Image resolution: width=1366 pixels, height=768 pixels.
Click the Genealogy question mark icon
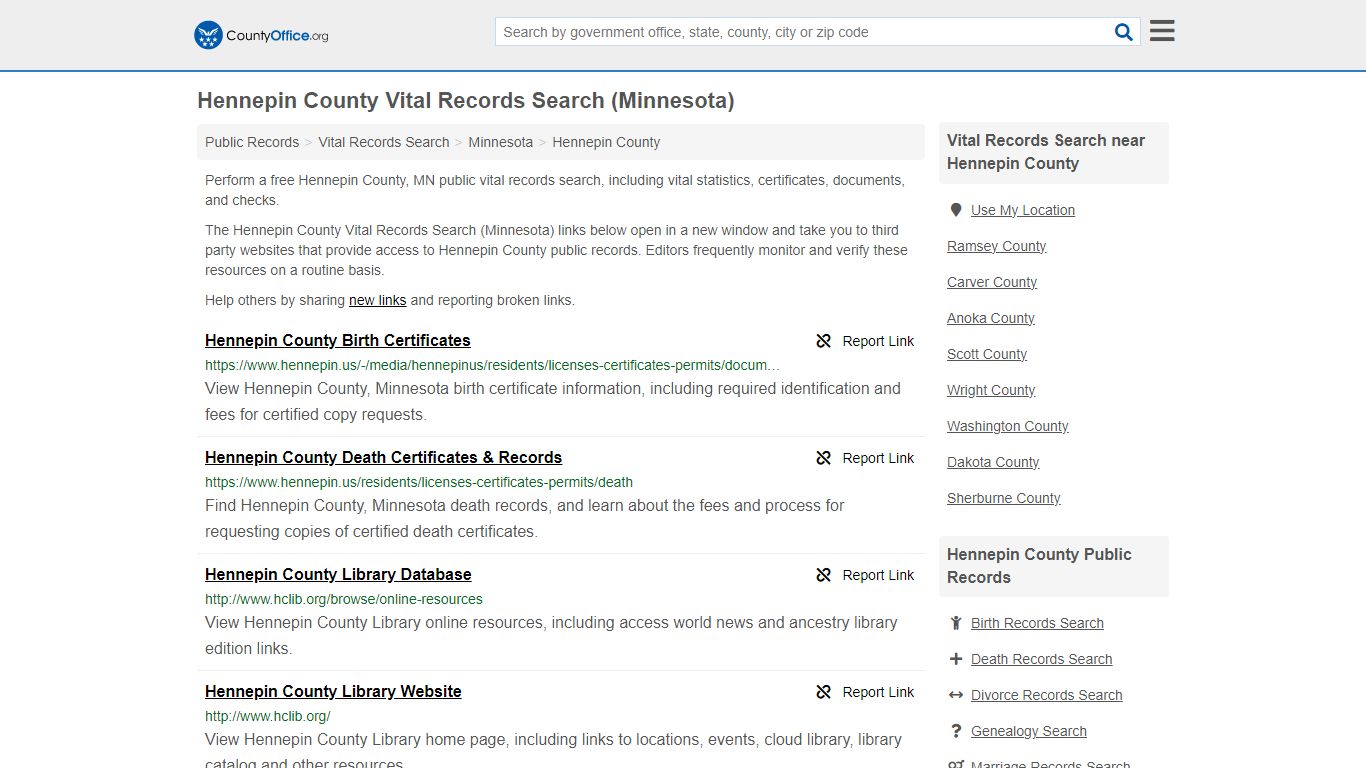(956, 731)
